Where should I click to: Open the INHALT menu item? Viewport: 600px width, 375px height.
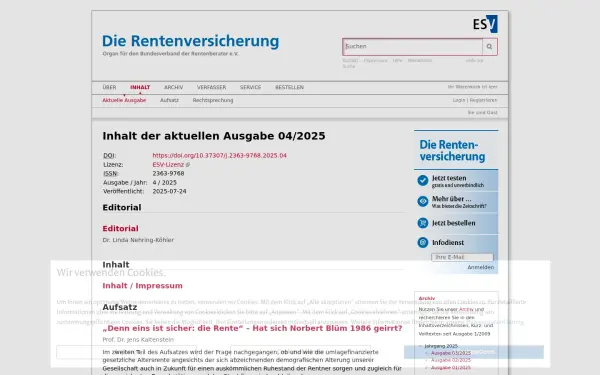click(140, 87)
